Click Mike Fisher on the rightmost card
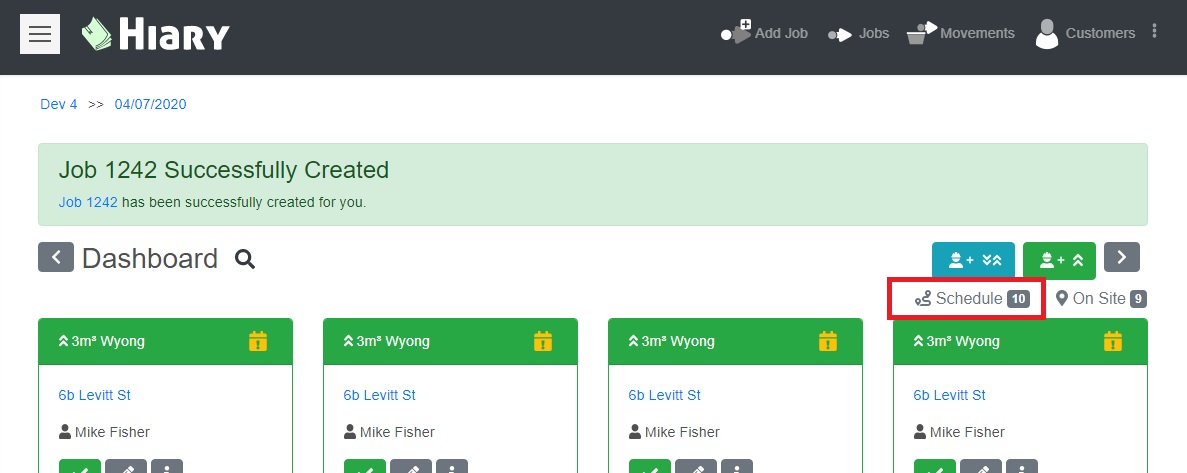The width and height of the screenshot is (1187, 473). pos(959,432)
